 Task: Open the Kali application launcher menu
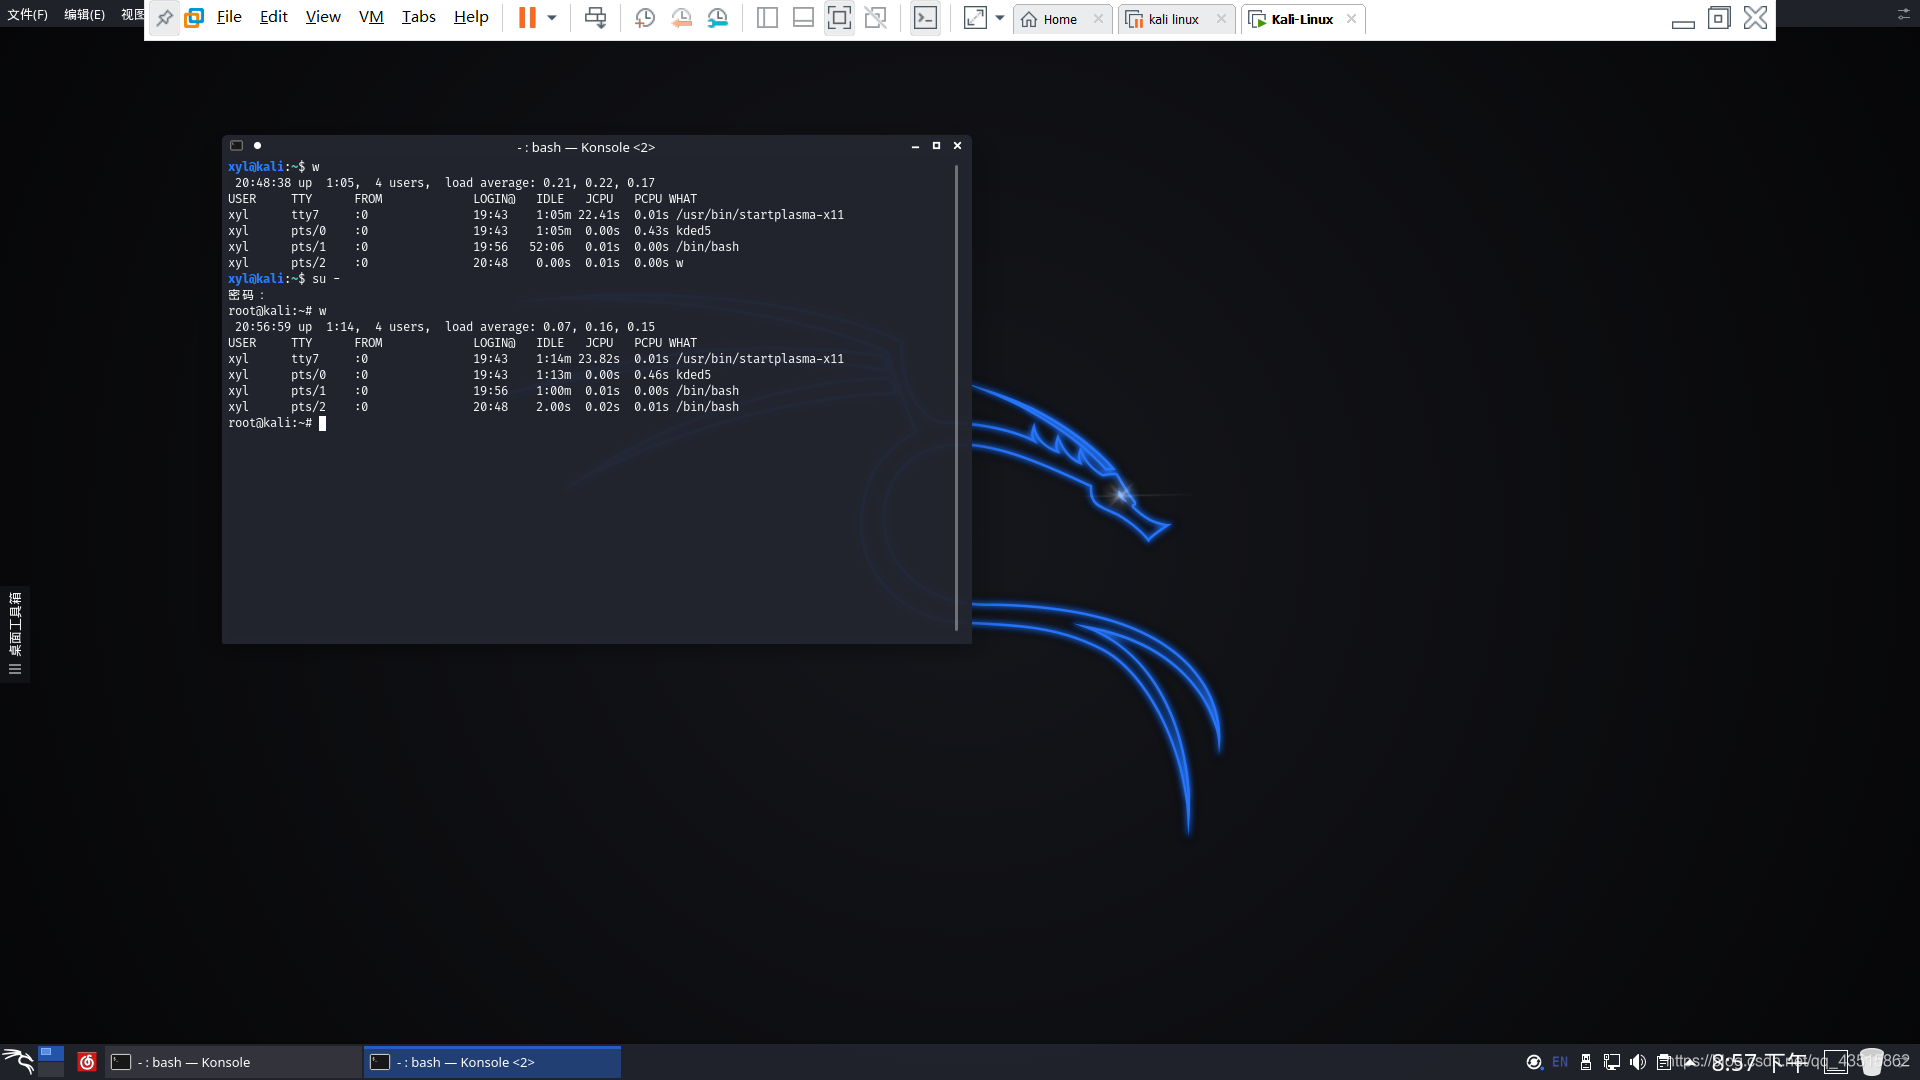18,1061
